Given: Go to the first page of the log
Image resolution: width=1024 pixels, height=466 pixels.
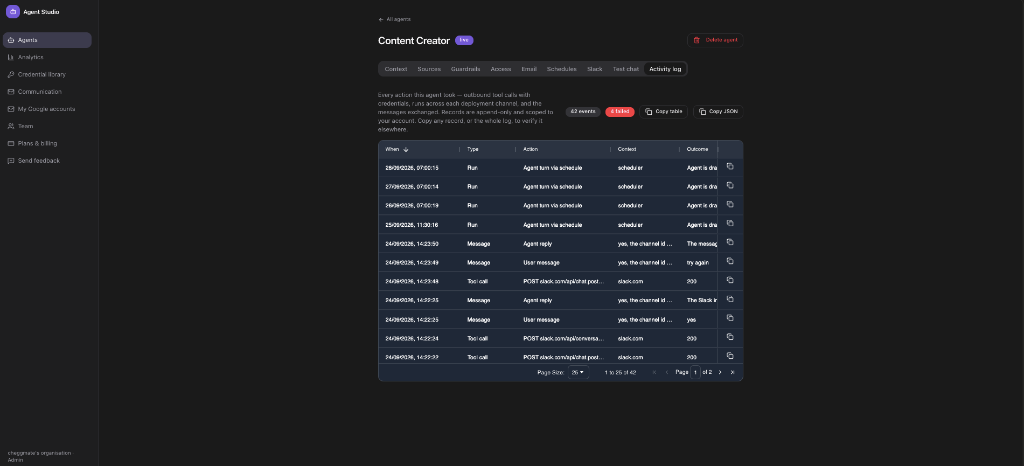Looking at the screenshot, I should pyautogui.click(x=654, y=372).
